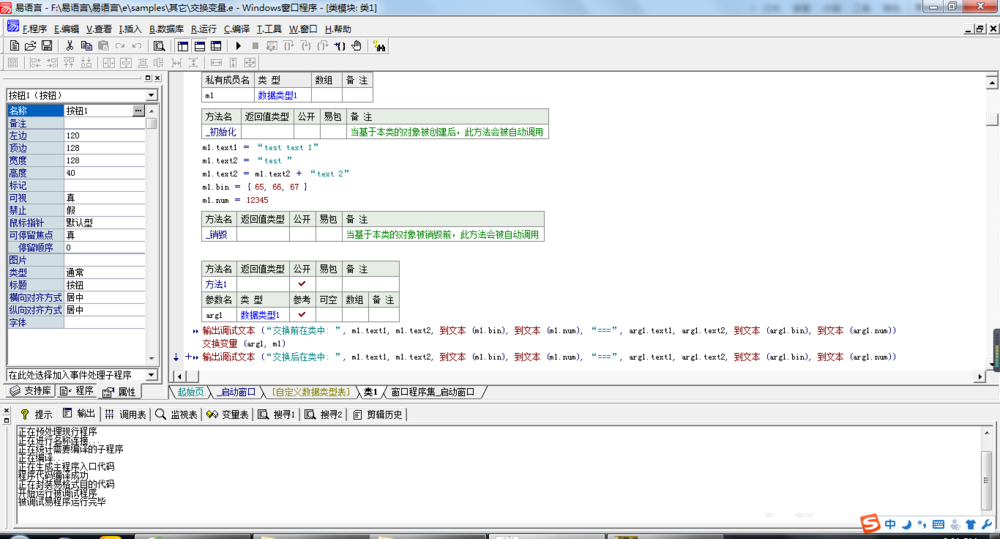This screenshot has width=1000, height=539.
Task: Toggle the combined panels layout icon
Action: [x=216, y=46]
